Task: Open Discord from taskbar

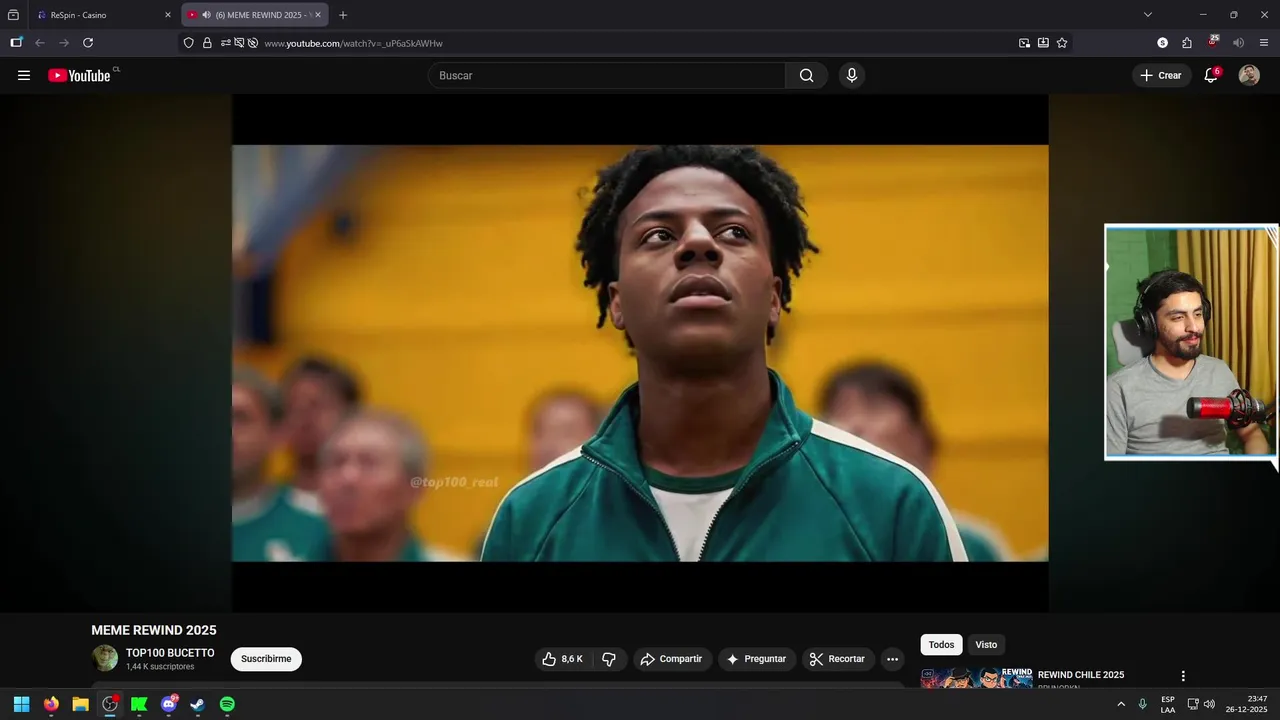Action: (168, 704)
